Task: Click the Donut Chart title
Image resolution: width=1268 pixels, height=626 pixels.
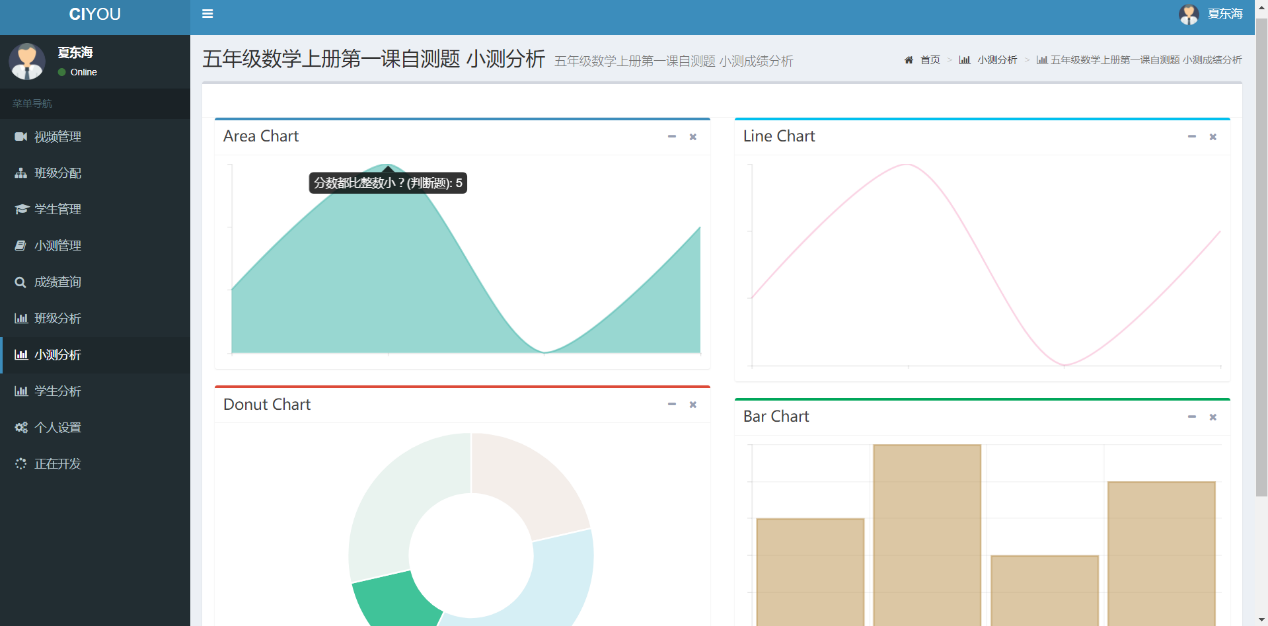Action: coord(267,404)
